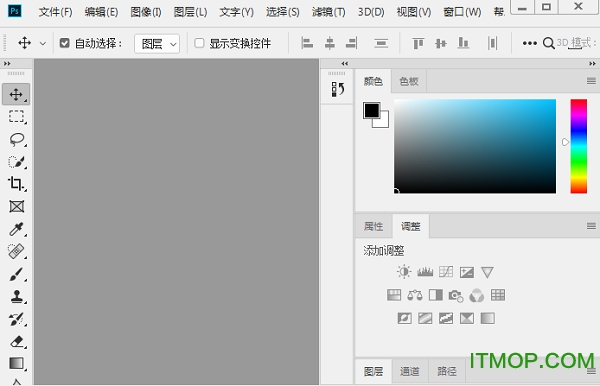Click the rainbow hue slider strip
The width and height of the screenshot is (600, 386).
pos(579,146)
